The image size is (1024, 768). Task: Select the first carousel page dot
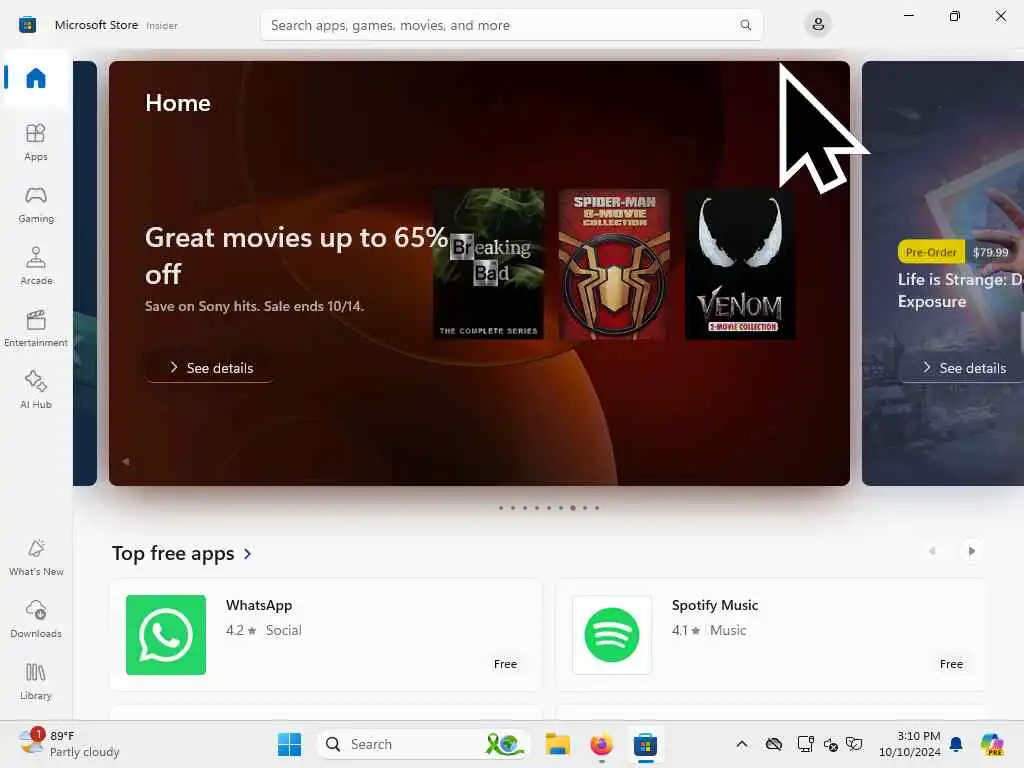coord(501,507)
